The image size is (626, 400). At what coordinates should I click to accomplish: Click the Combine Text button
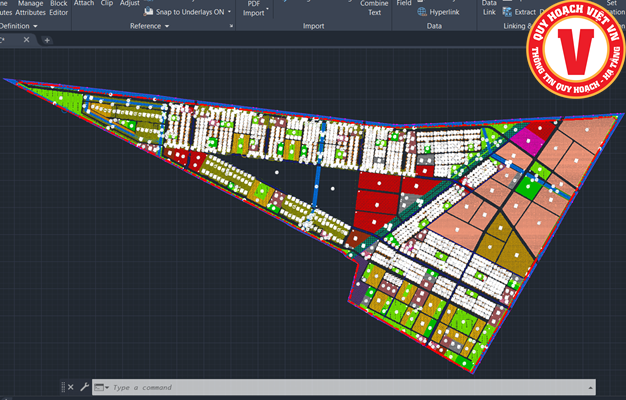[x=374, y=8]
